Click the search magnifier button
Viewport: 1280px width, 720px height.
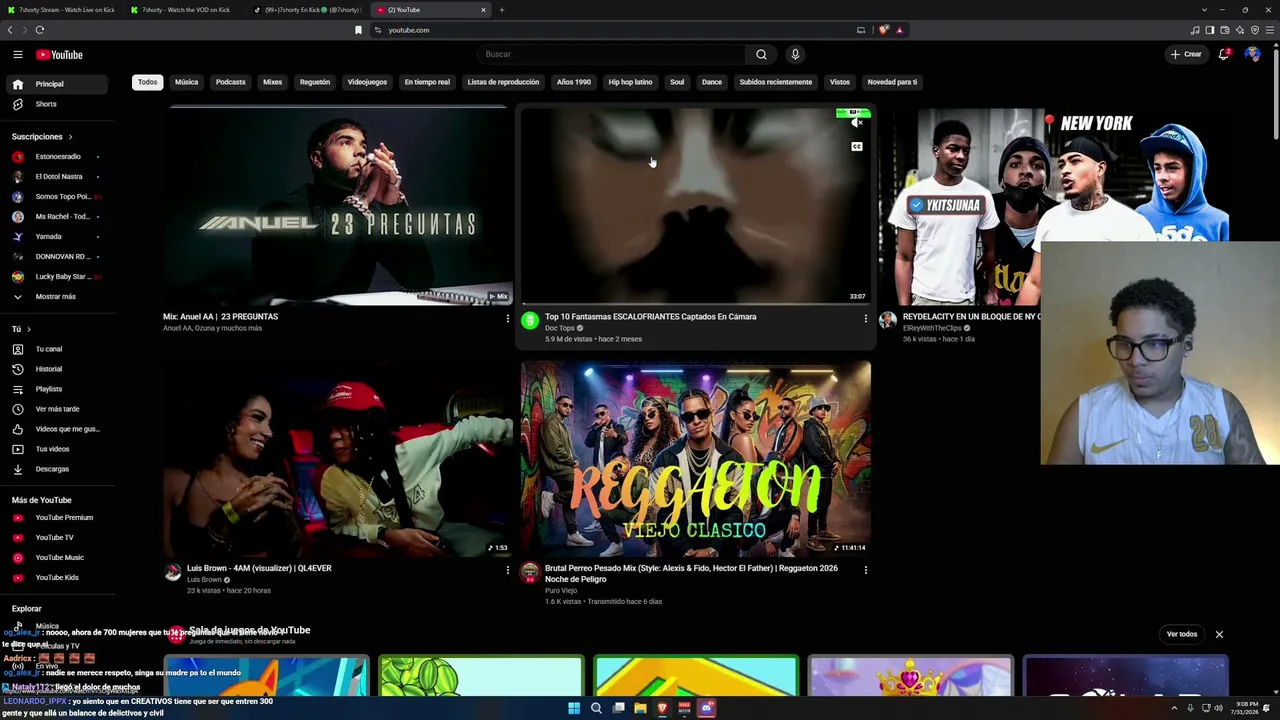tap(761, 54)
